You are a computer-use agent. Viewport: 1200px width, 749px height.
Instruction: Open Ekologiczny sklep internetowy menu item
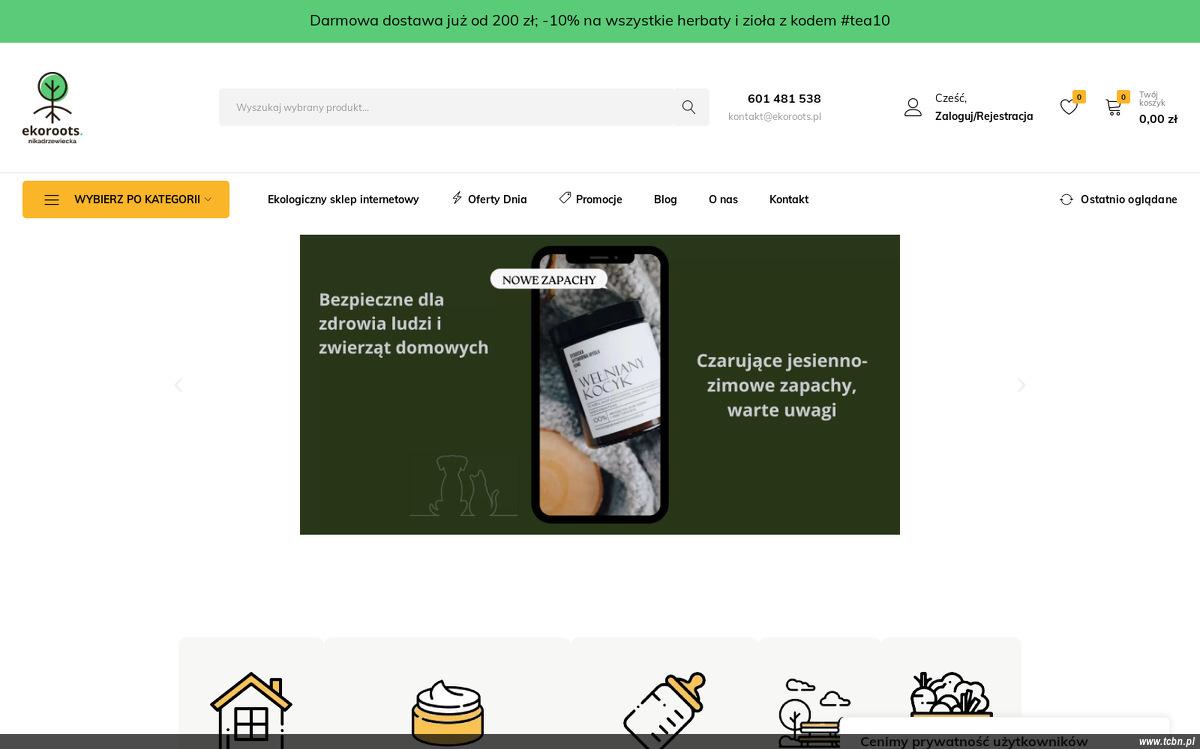click(x=343, y=199)
